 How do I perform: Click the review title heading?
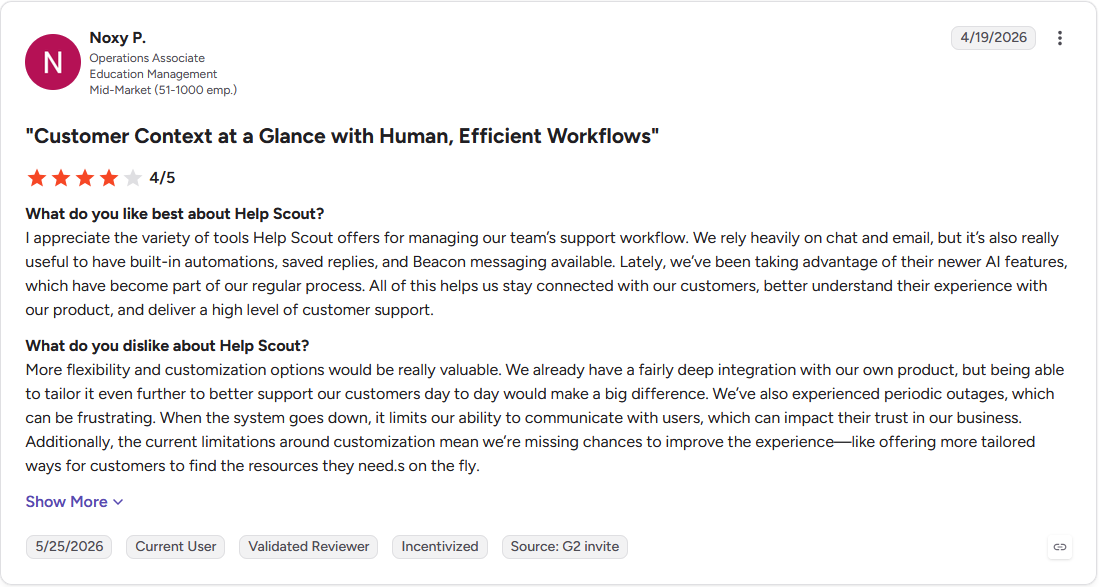click(x=342, y=136)
